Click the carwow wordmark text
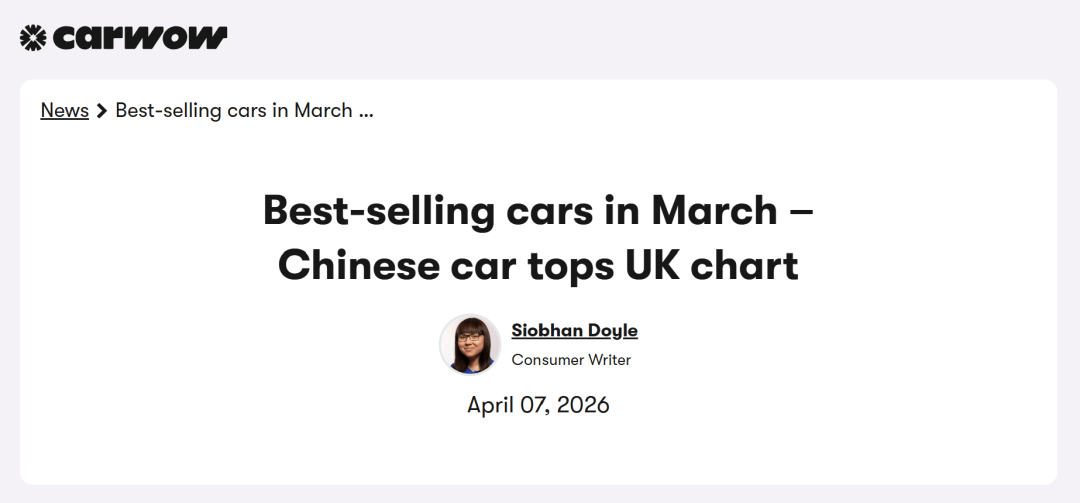 tap(140, 38)
